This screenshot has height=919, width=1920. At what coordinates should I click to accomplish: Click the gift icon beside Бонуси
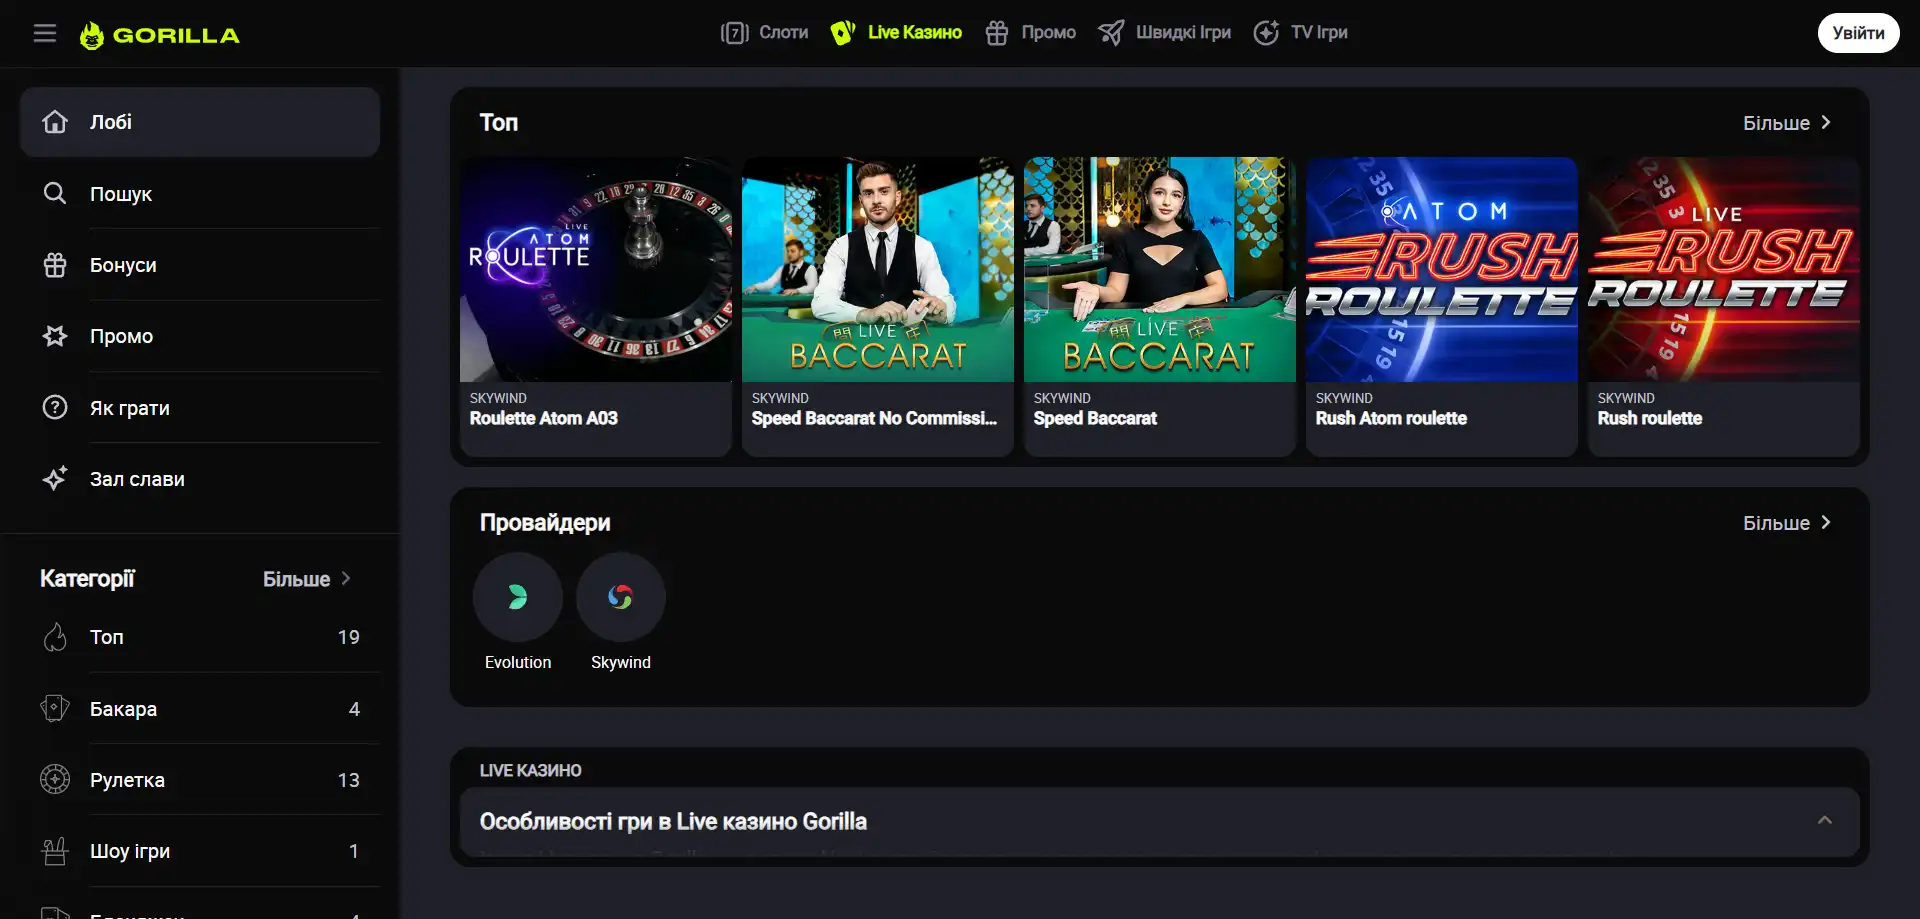coord(55,265)
